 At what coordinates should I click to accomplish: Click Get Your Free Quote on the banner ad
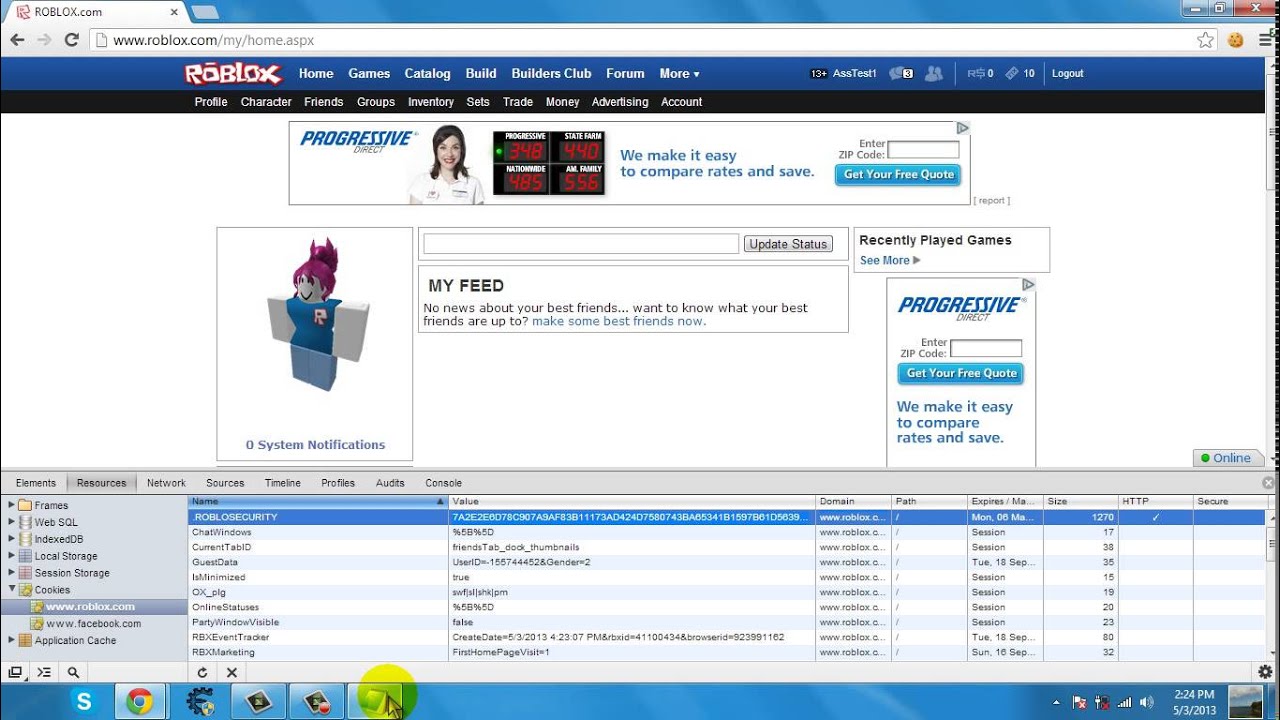point(899,174)
